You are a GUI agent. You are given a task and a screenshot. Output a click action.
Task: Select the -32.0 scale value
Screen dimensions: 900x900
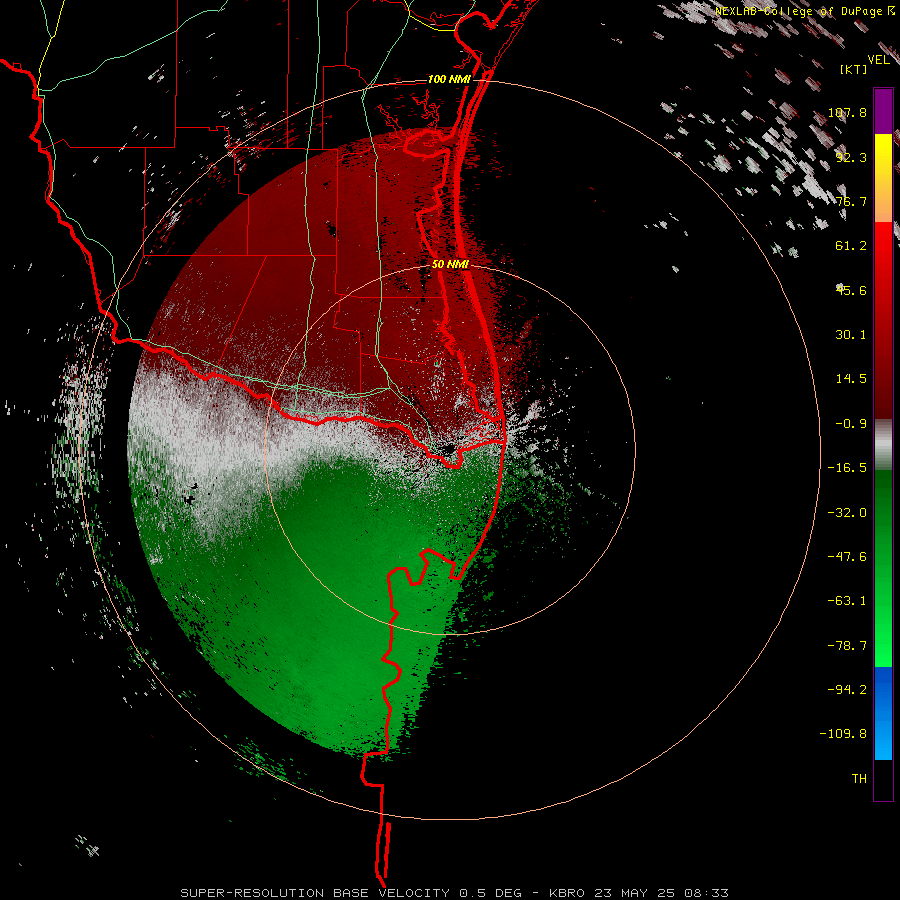point(847,513)
